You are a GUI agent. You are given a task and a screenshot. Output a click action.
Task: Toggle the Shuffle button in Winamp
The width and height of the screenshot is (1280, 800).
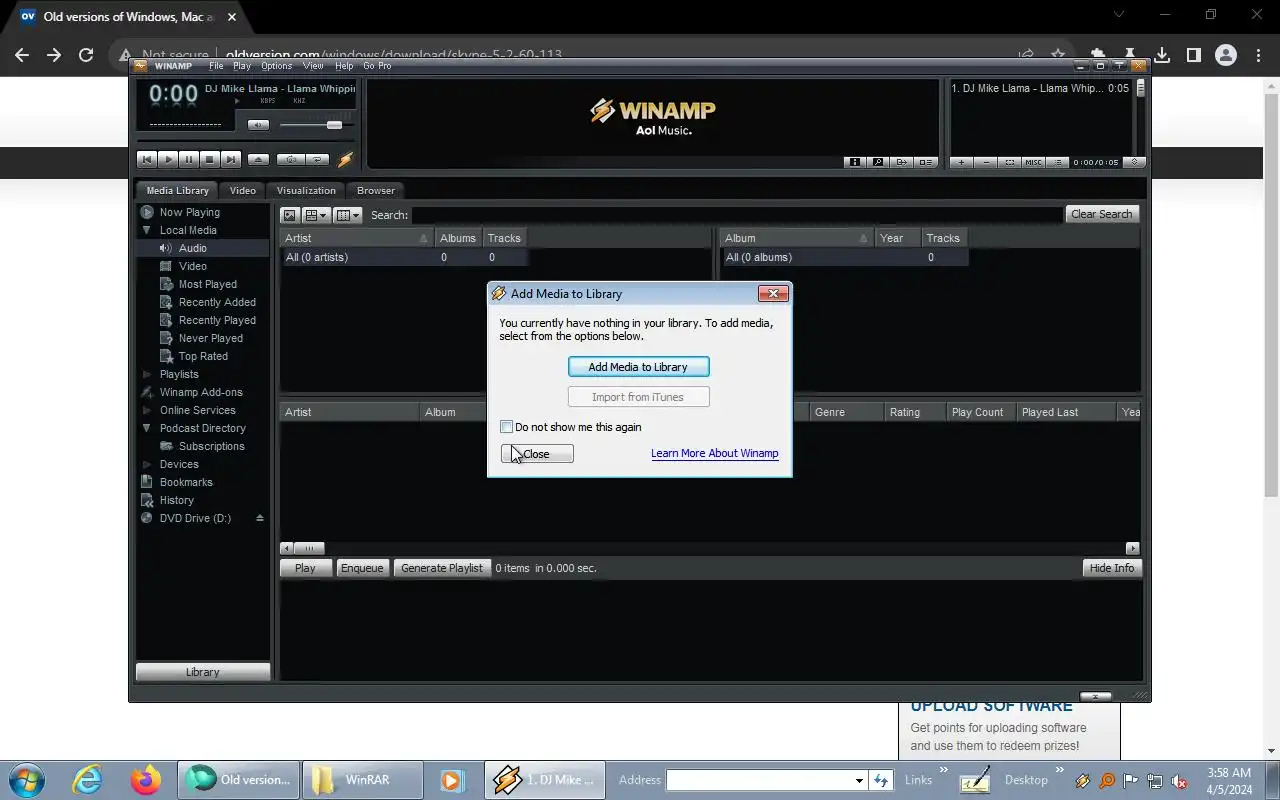click(290, 159)
